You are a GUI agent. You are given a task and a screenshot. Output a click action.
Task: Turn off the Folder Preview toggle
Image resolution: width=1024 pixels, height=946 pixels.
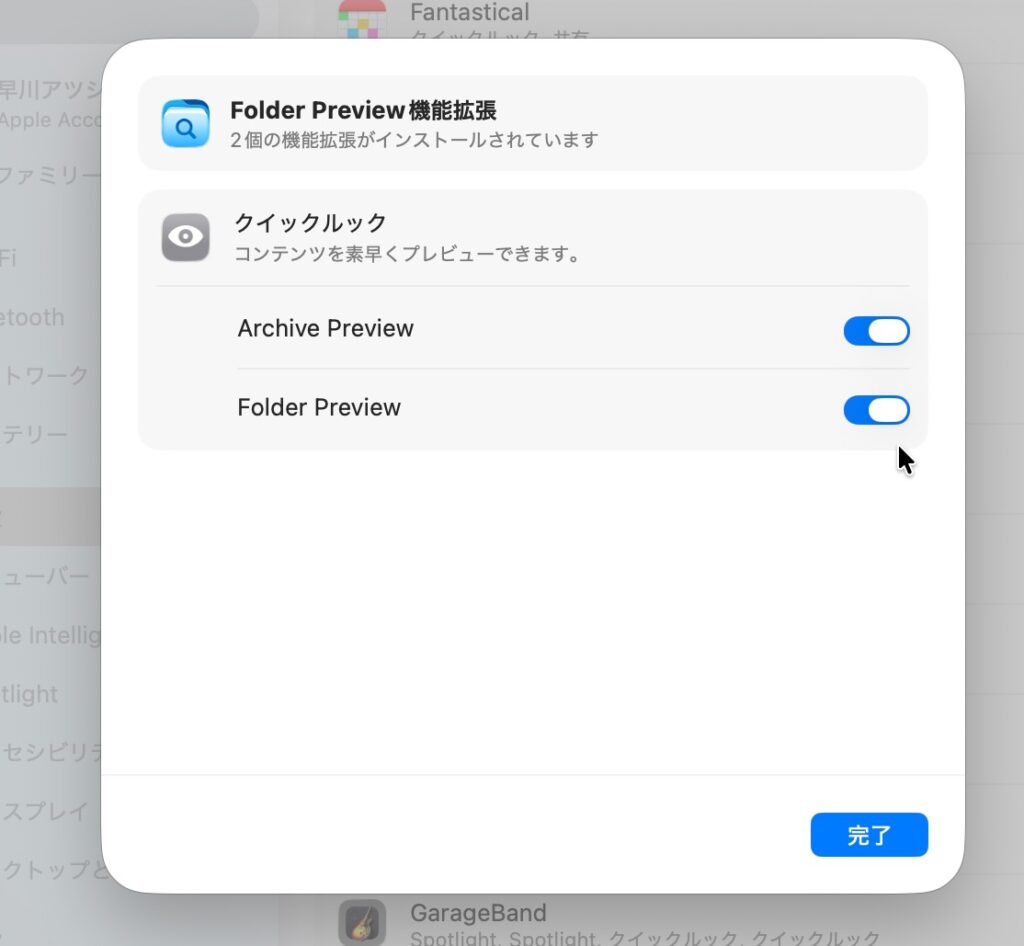(876, 410)
